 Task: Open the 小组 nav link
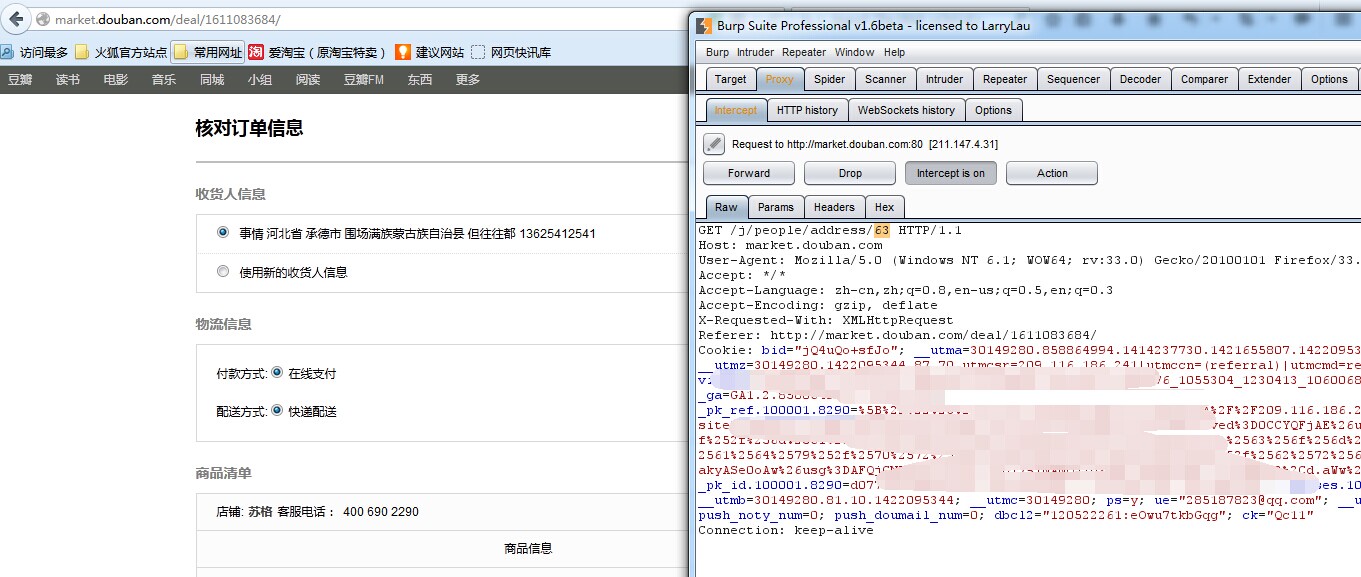[x=260, y=80]
